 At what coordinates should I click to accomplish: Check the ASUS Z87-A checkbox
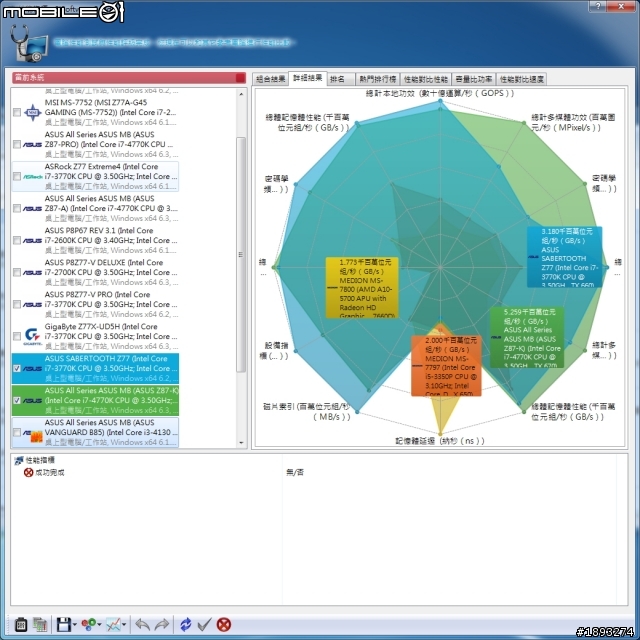coord(17,209)
